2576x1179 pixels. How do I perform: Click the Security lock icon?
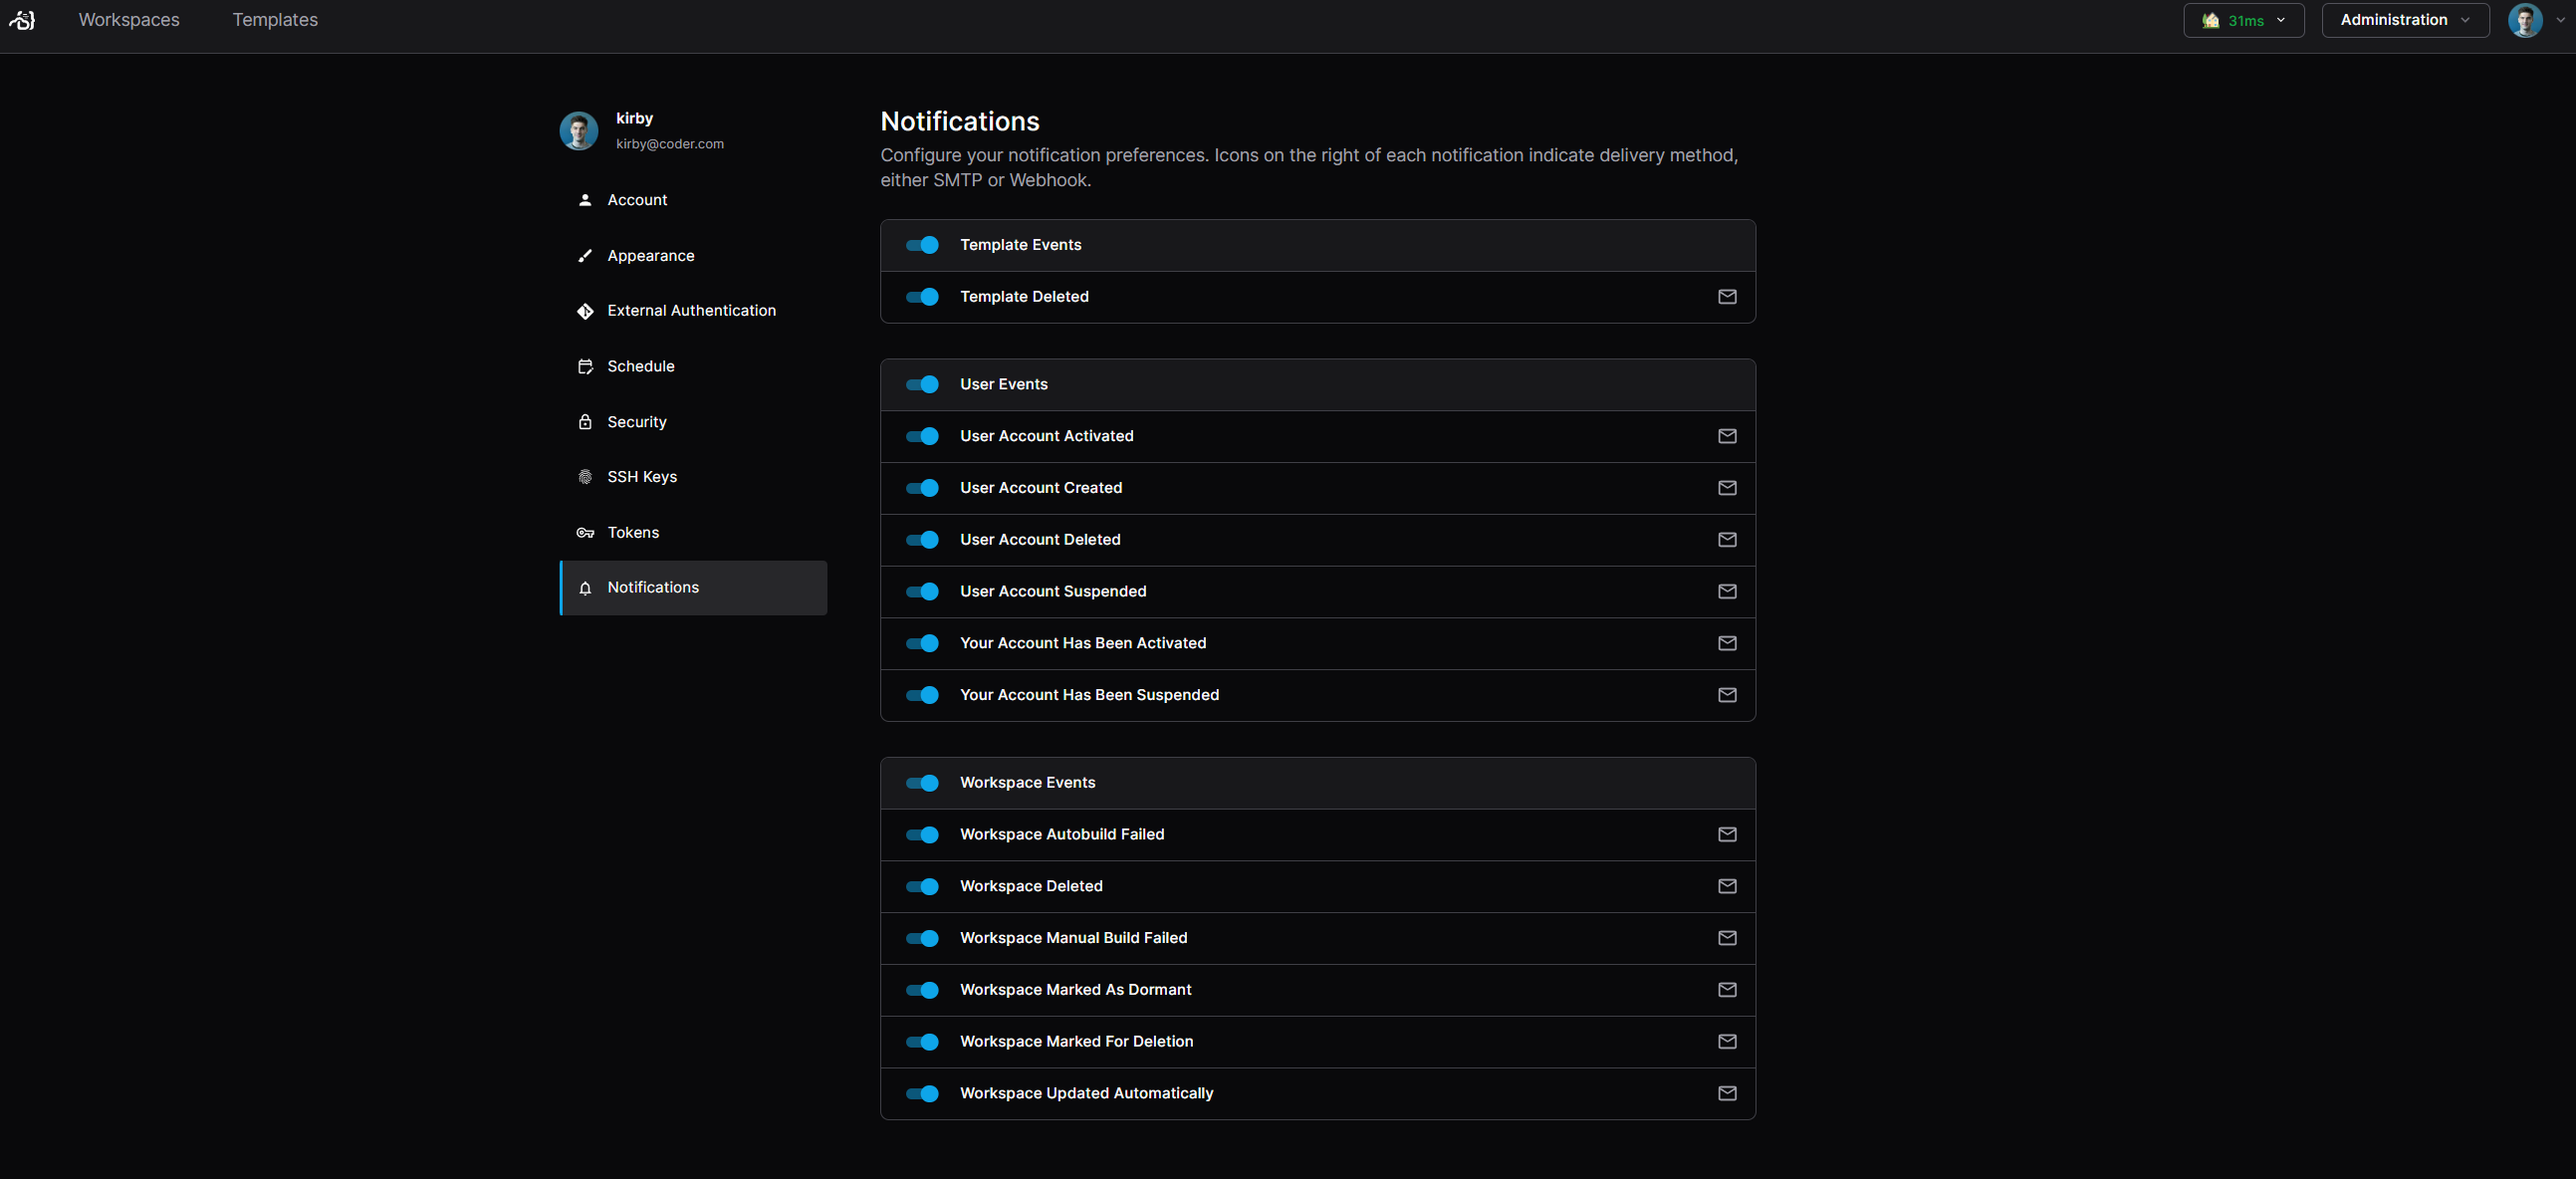coord(585,422)
